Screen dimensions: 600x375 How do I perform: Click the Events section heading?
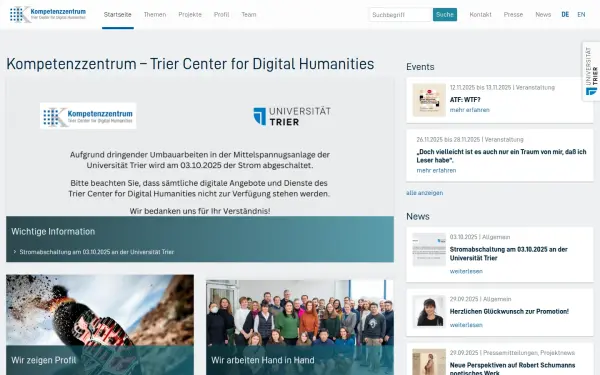coord(420,67)
